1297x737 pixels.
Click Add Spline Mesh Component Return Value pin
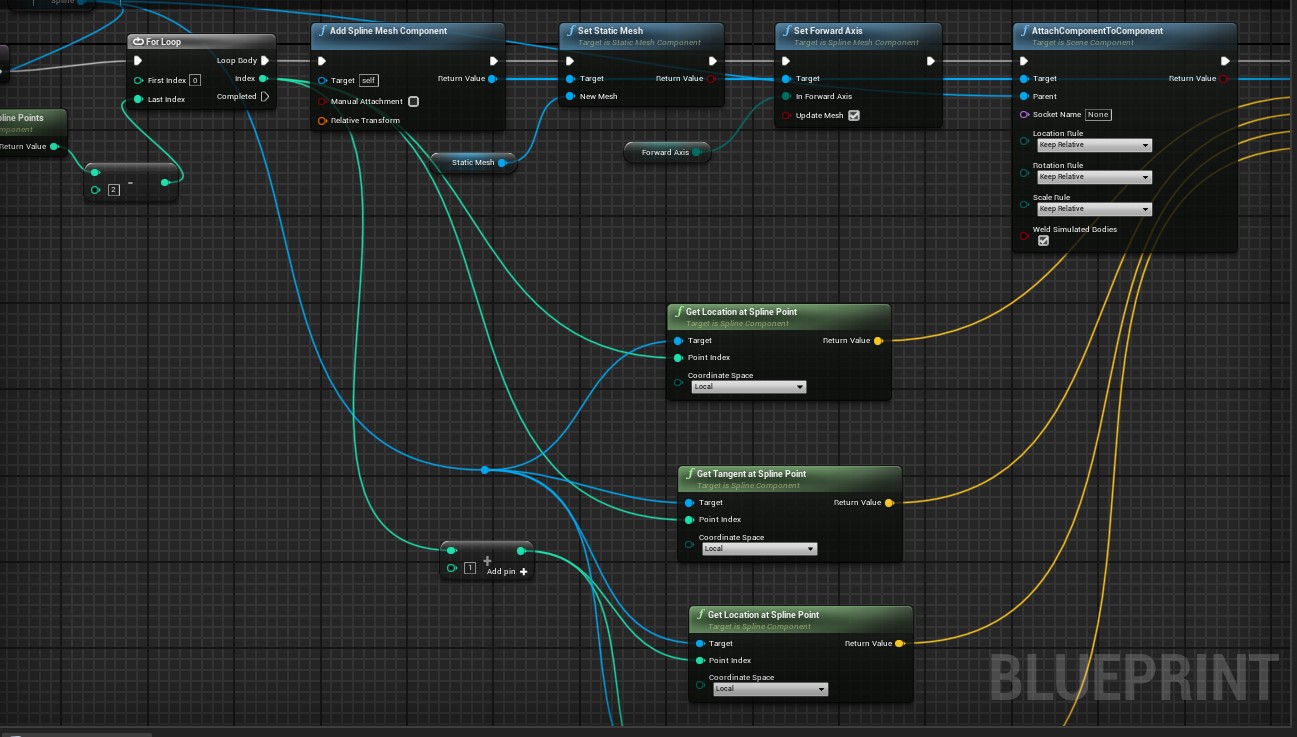(x=493, y=79)
